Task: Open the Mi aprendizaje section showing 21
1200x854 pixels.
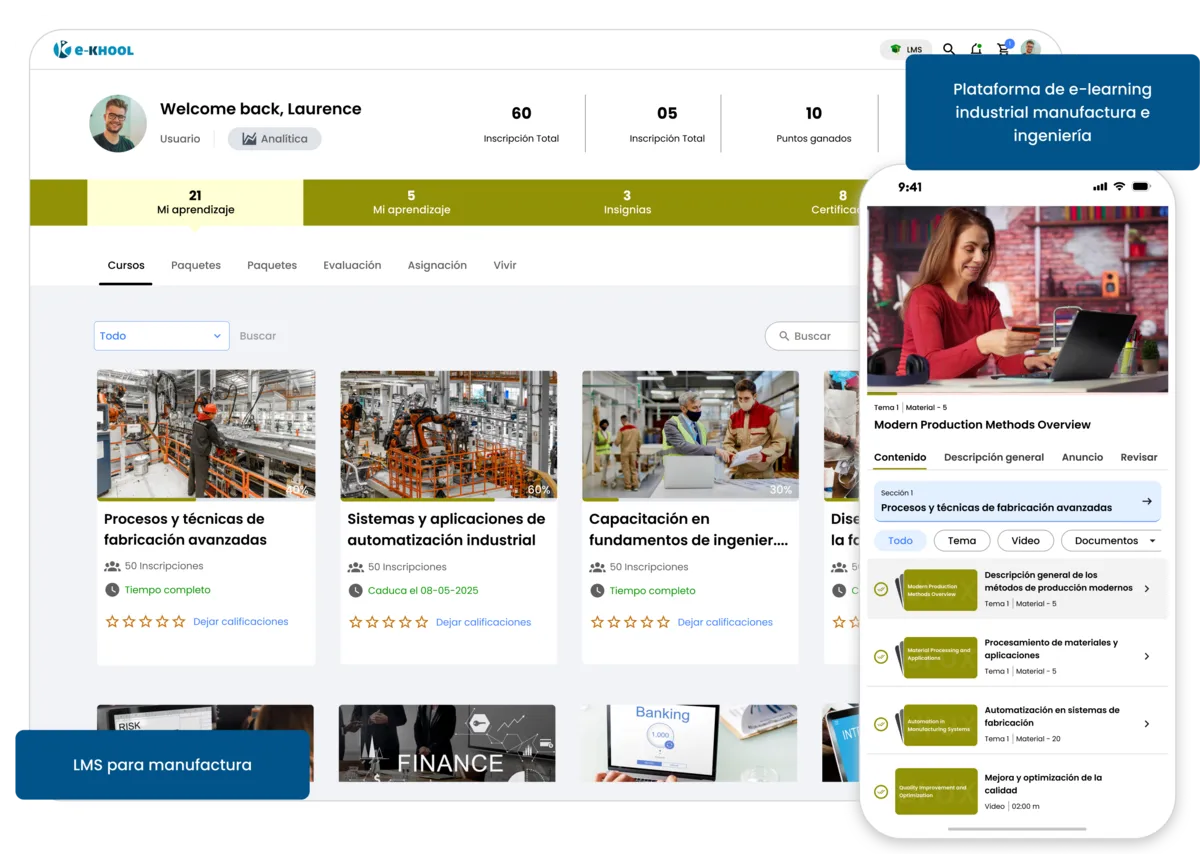Action: [194, 202]
